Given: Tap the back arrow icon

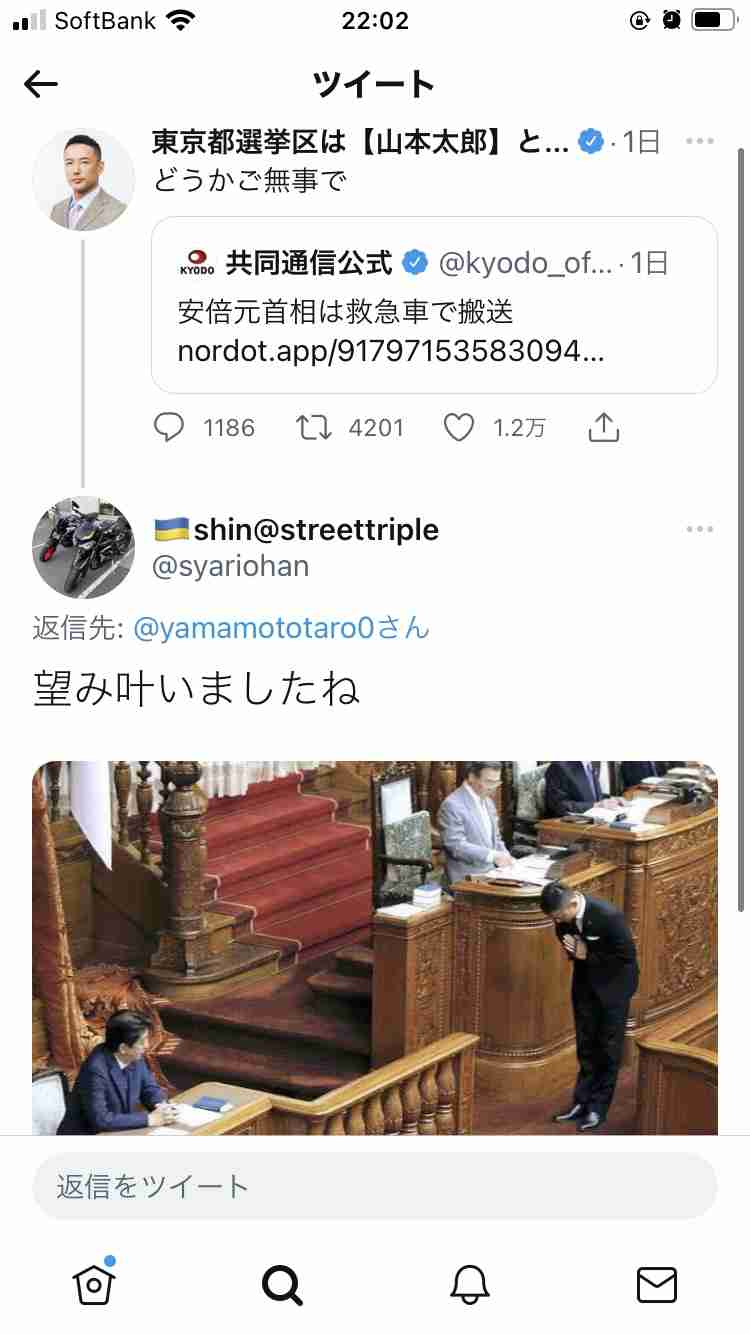Looking at the screenshot, I should pyautogui.click(x=41, y=85).
